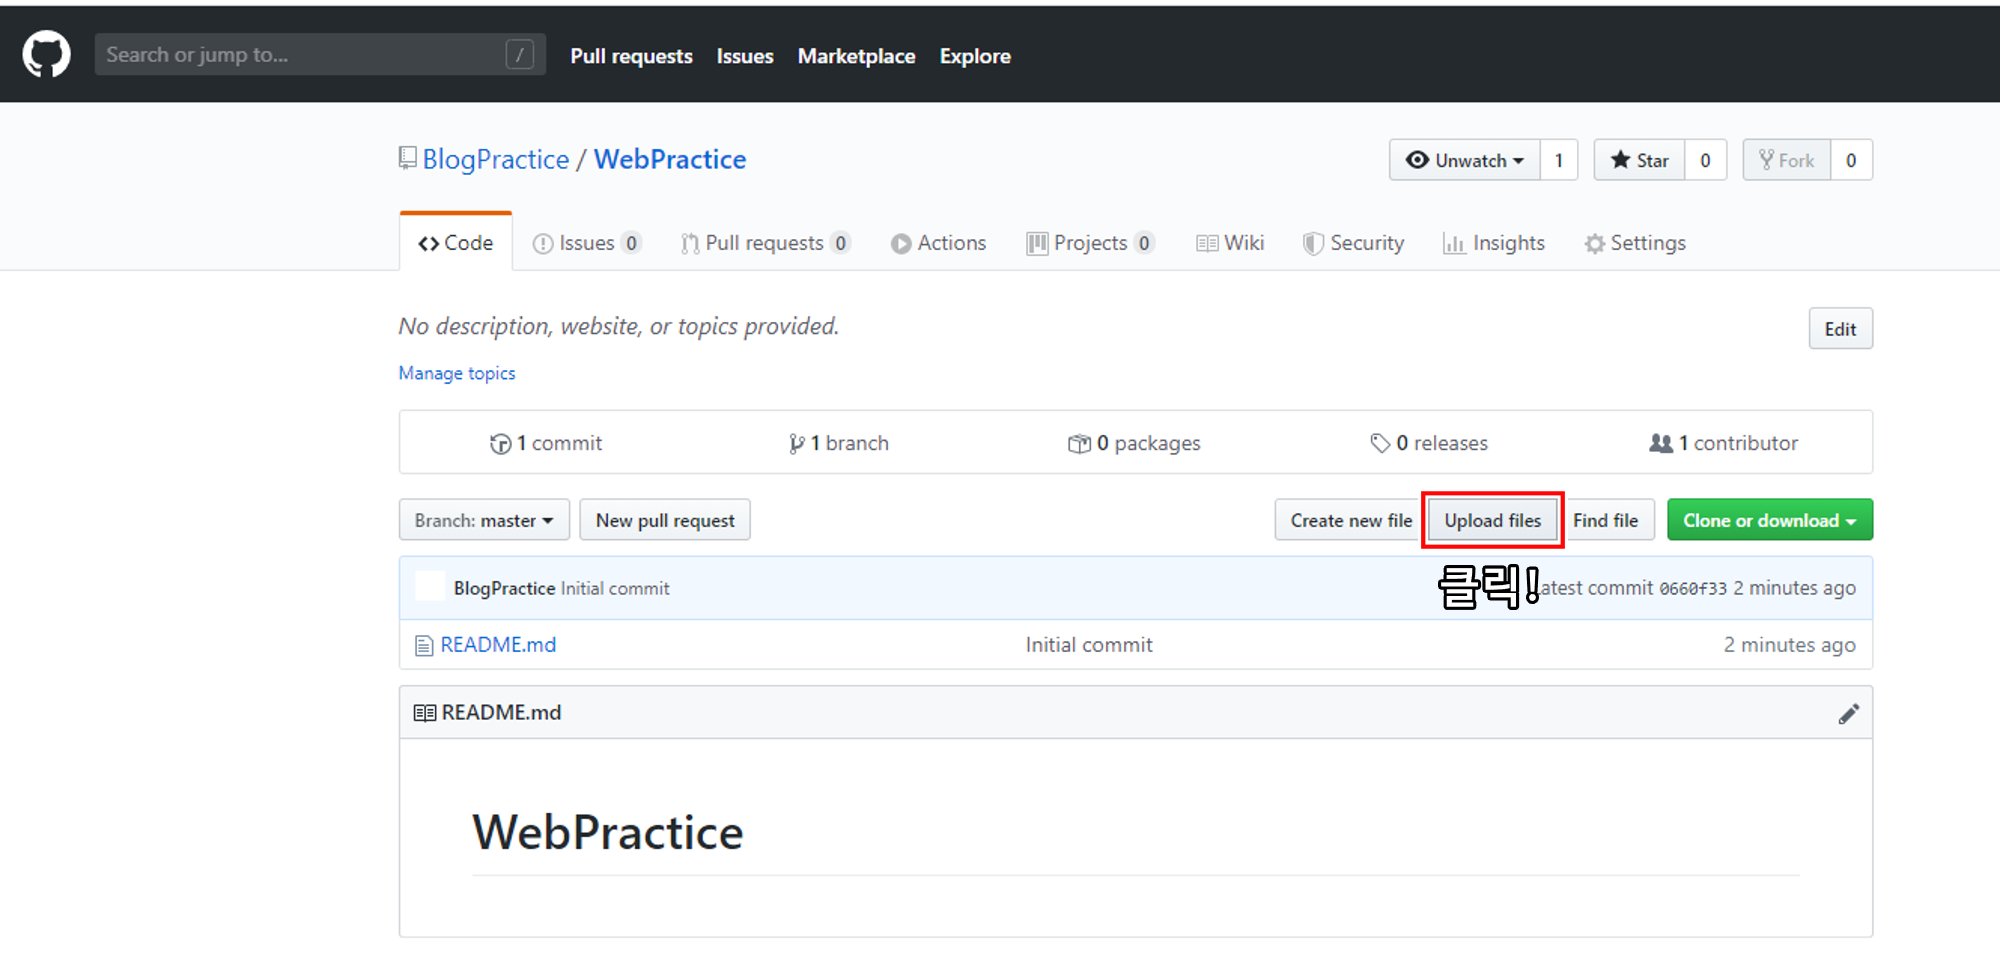Focus the Search or jump to field
This screenshot has height=971, width=2000.
point(320,54)
